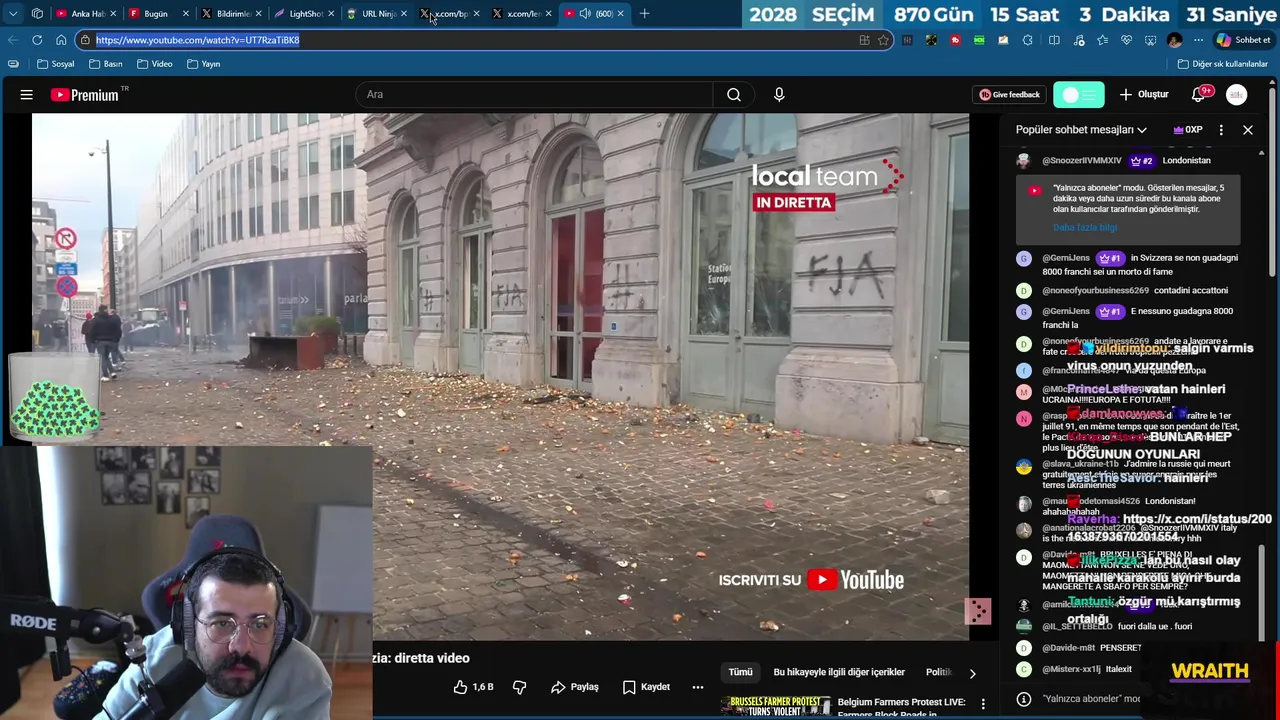1280x720 pixels.
Task: Select Bu hikayeyle ilgili diğer içerikler chip
Action: (x=839, y=672)
